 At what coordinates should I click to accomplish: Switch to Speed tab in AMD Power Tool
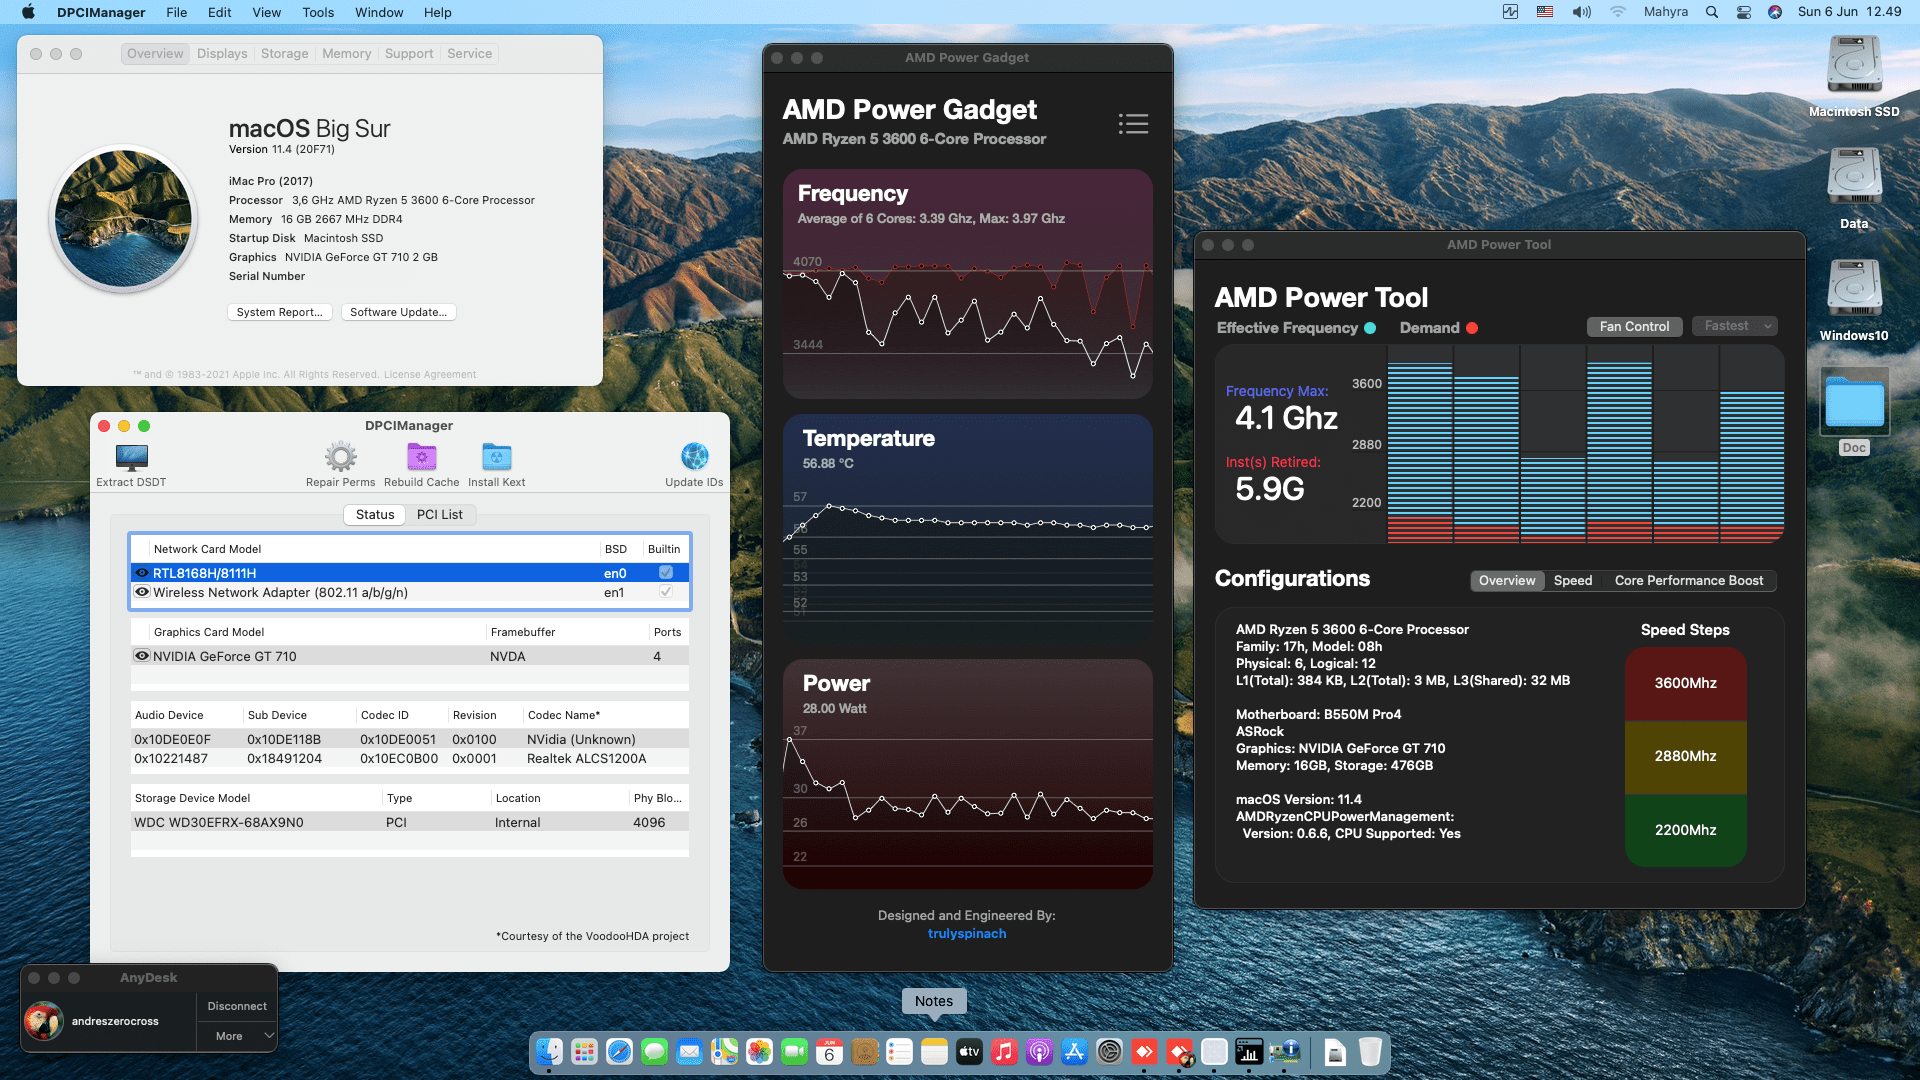[1572, 580]
